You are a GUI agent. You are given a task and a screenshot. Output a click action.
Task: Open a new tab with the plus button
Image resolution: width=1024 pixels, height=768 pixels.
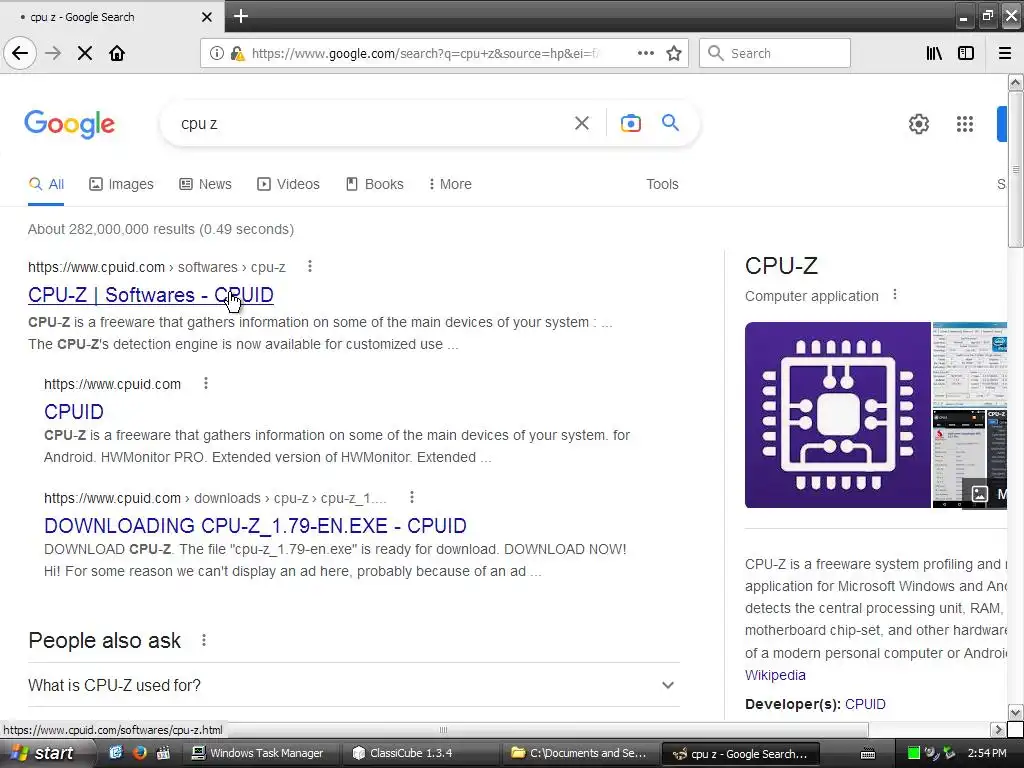241,16
